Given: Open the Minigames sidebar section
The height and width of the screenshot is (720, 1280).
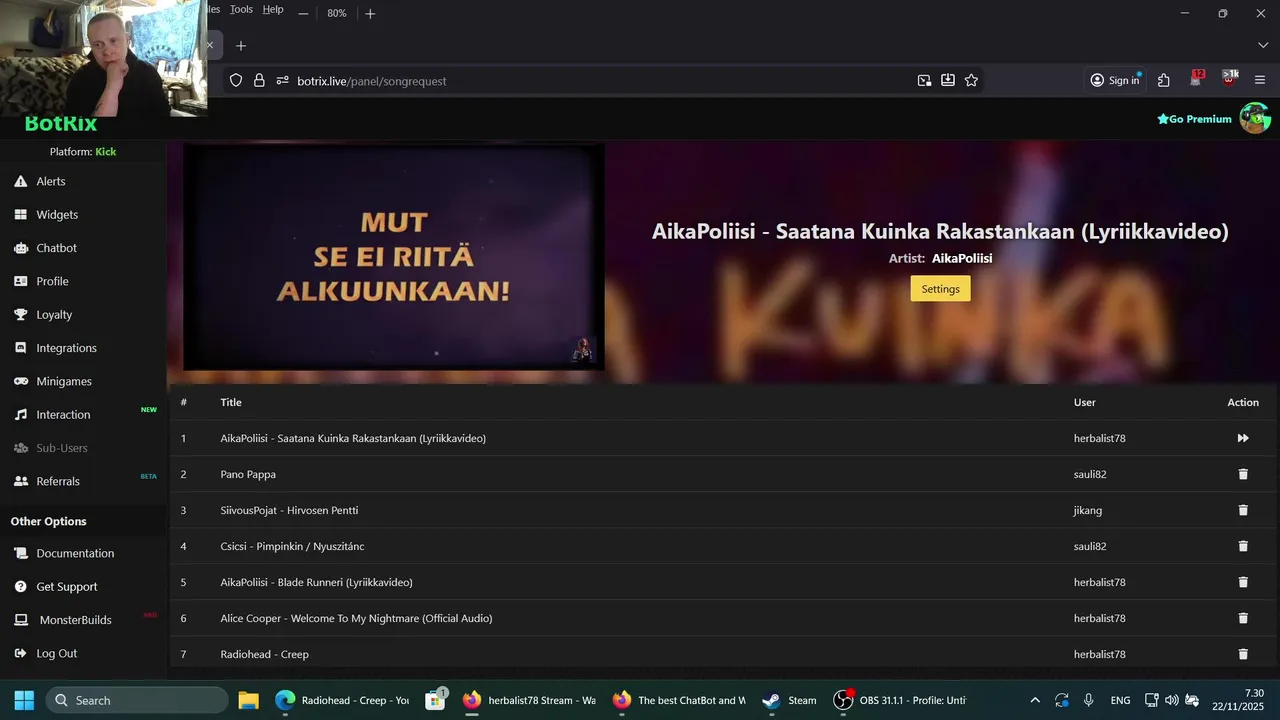Looking at the screenshot, I should coord(63,381).
